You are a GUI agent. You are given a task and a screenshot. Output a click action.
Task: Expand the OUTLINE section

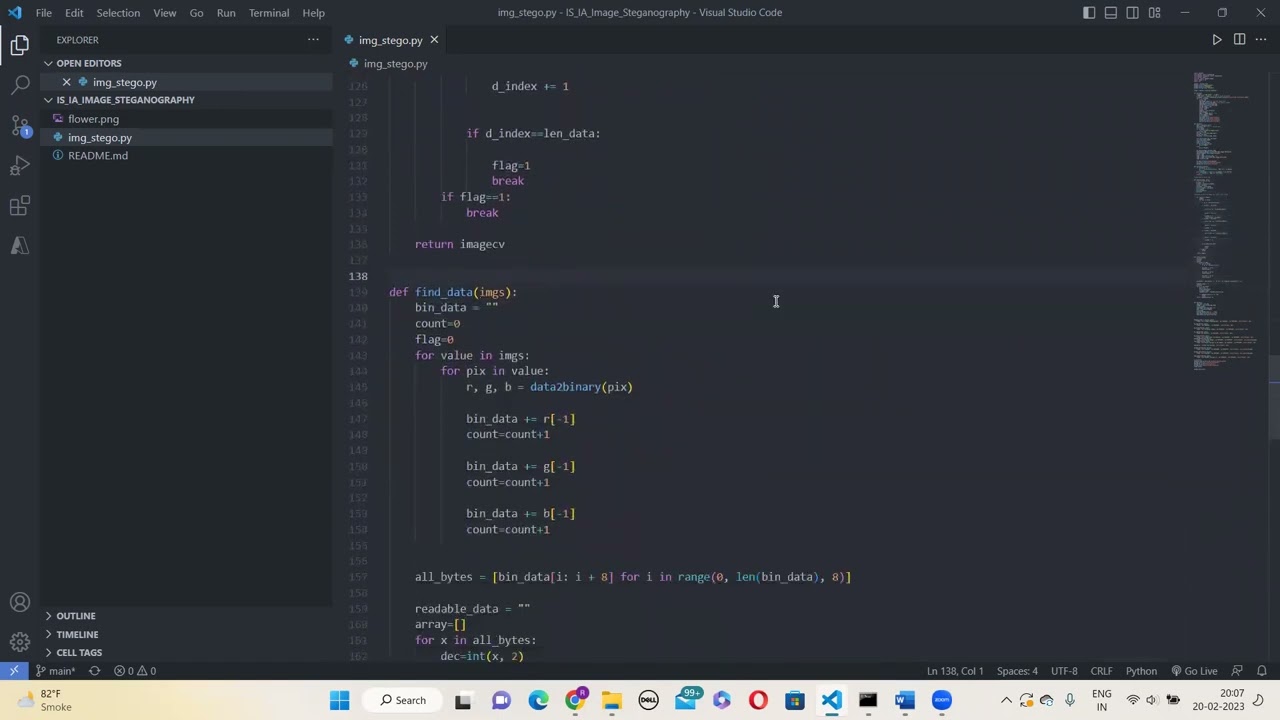coord(76,616)
